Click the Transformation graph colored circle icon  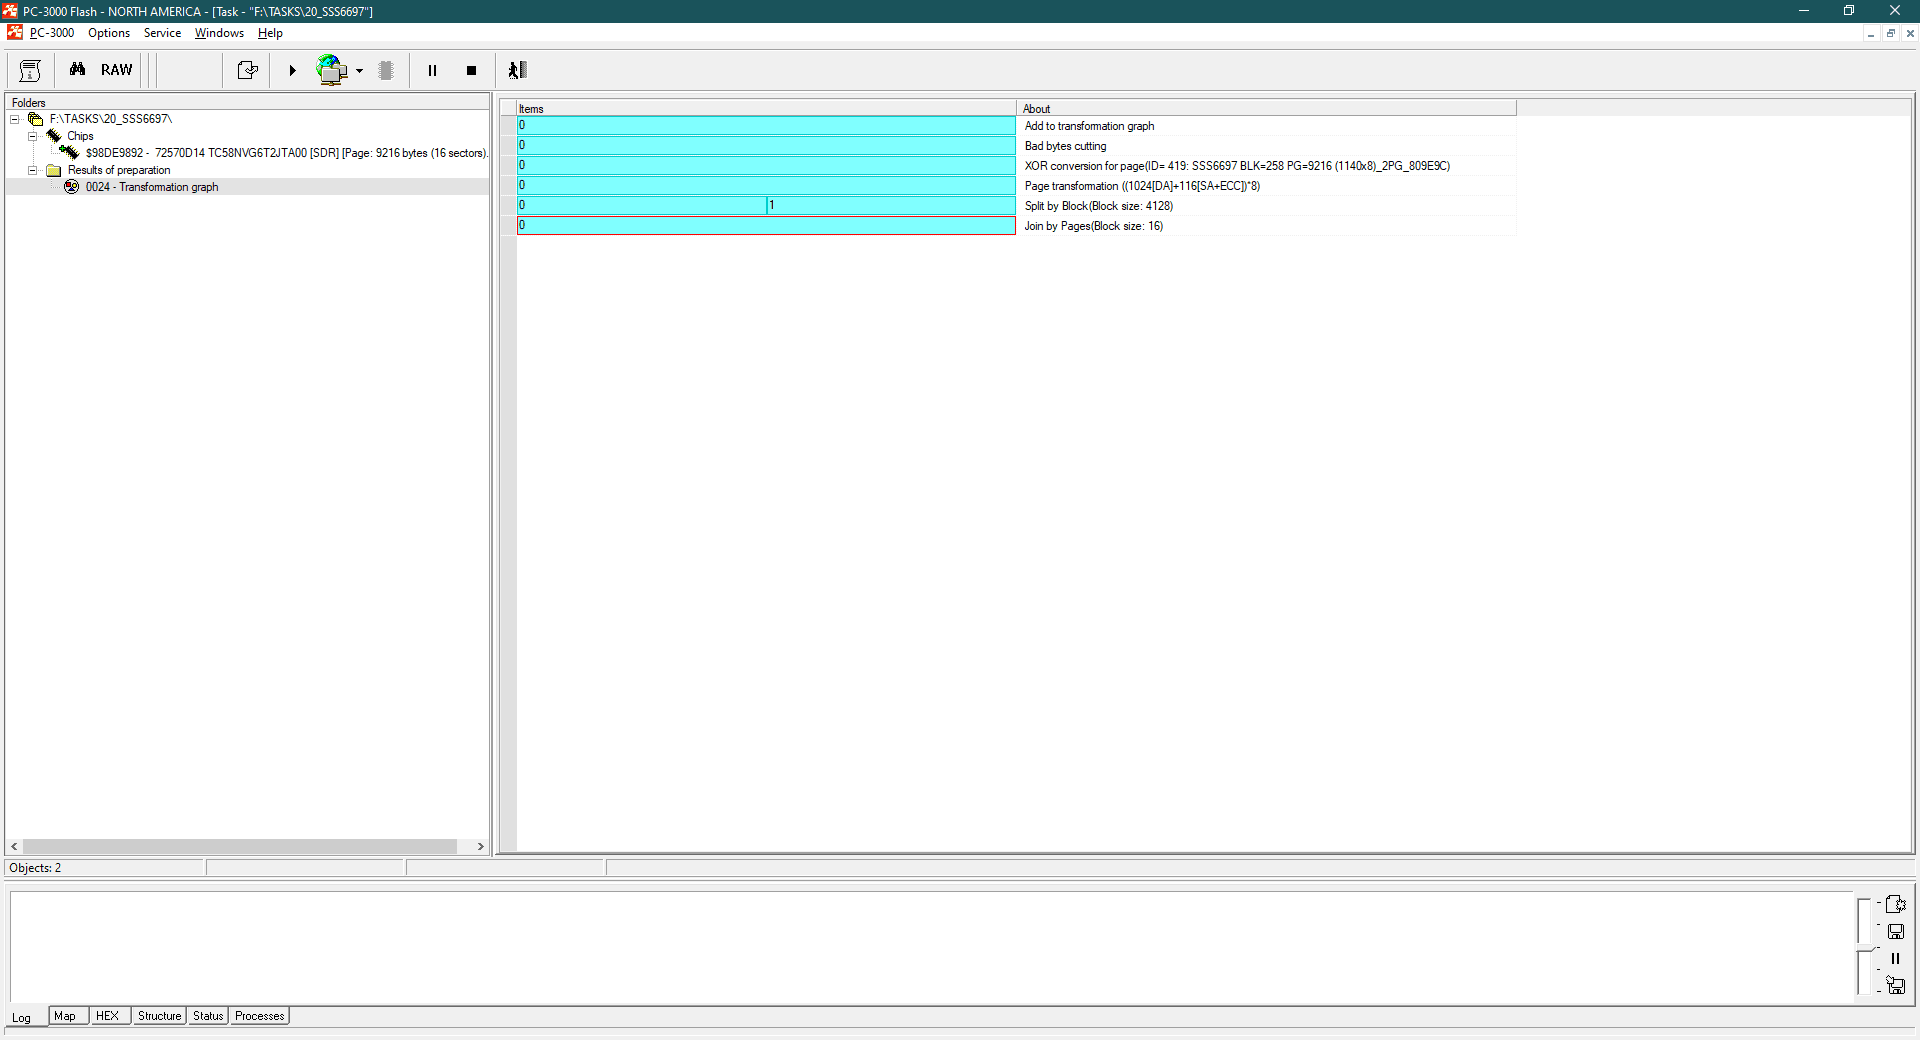tap(72, 187)
